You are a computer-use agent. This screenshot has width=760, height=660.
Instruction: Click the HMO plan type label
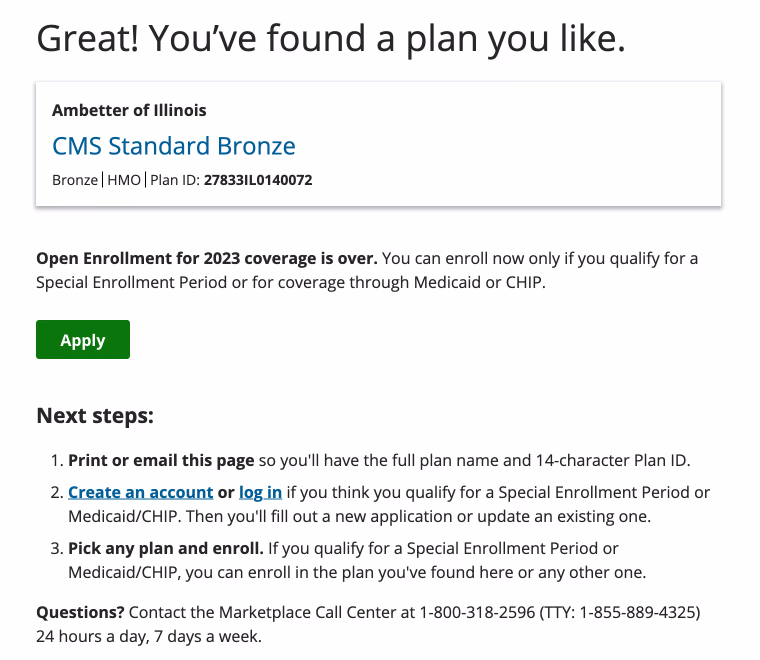point(124,181)
